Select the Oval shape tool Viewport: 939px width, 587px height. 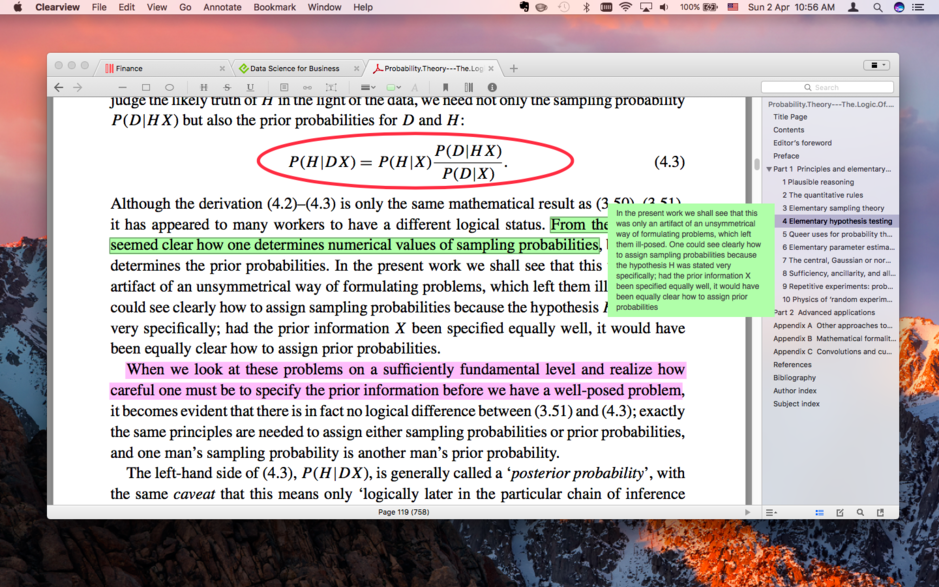click(x=169, y=87)
